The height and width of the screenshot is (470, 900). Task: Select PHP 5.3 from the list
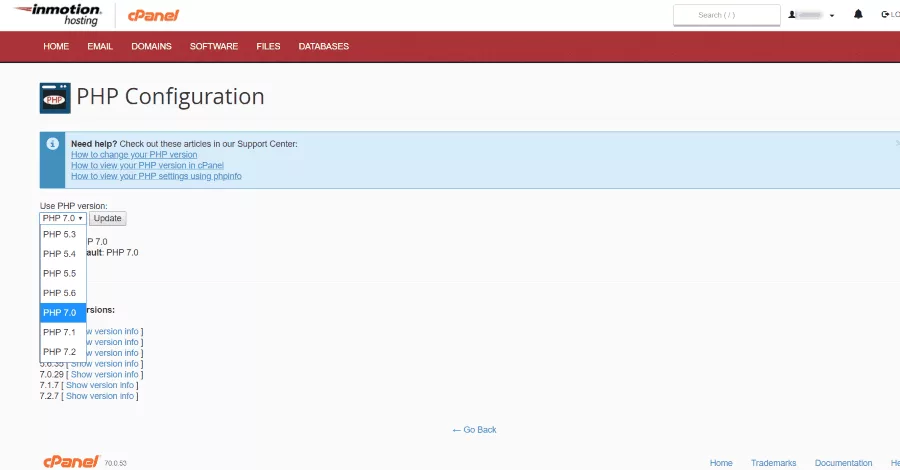(x=63, y=234)
